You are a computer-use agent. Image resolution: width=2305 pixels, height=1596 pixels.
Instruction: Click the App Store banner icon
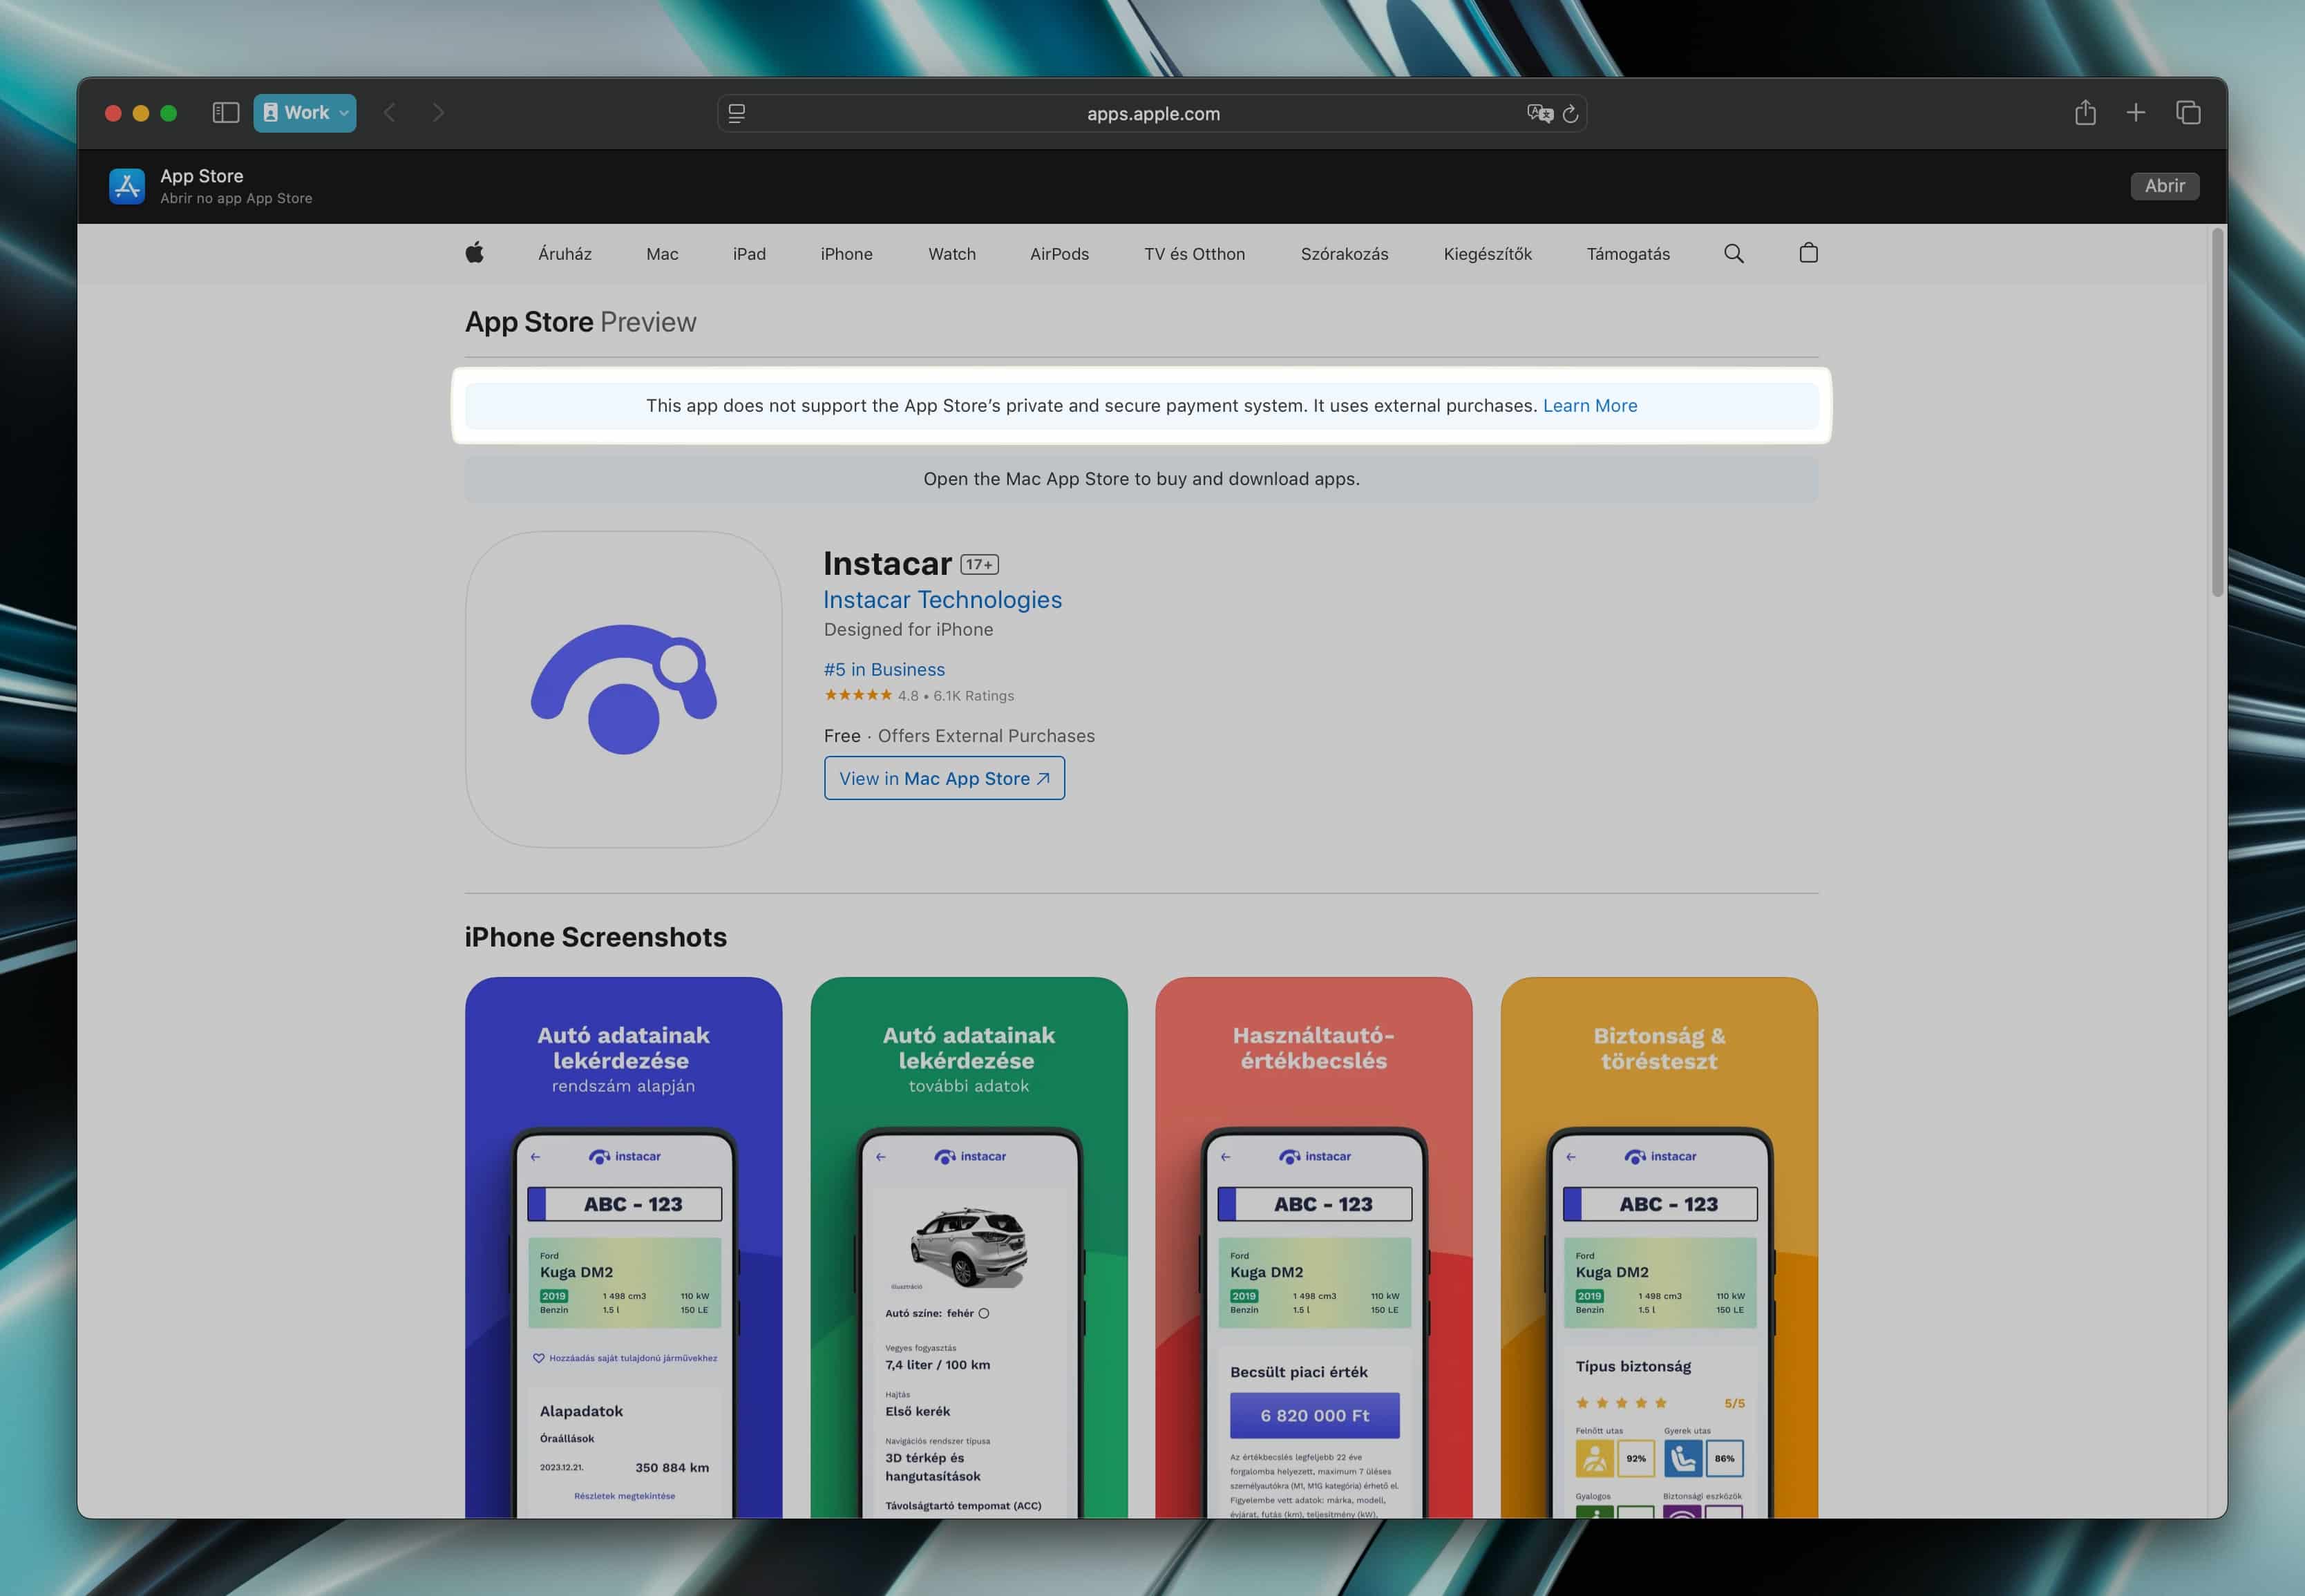[127, 186]
